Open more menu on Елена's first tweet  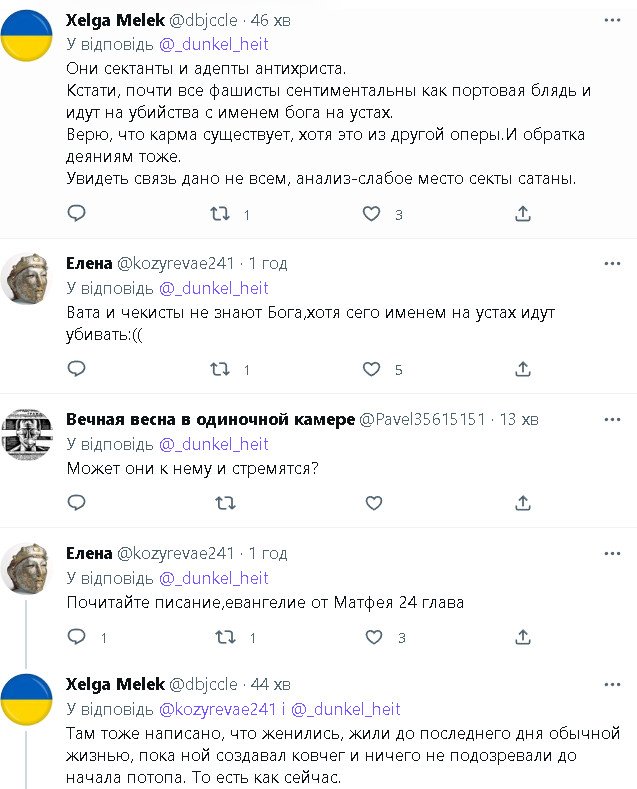(x=612, y=264)
